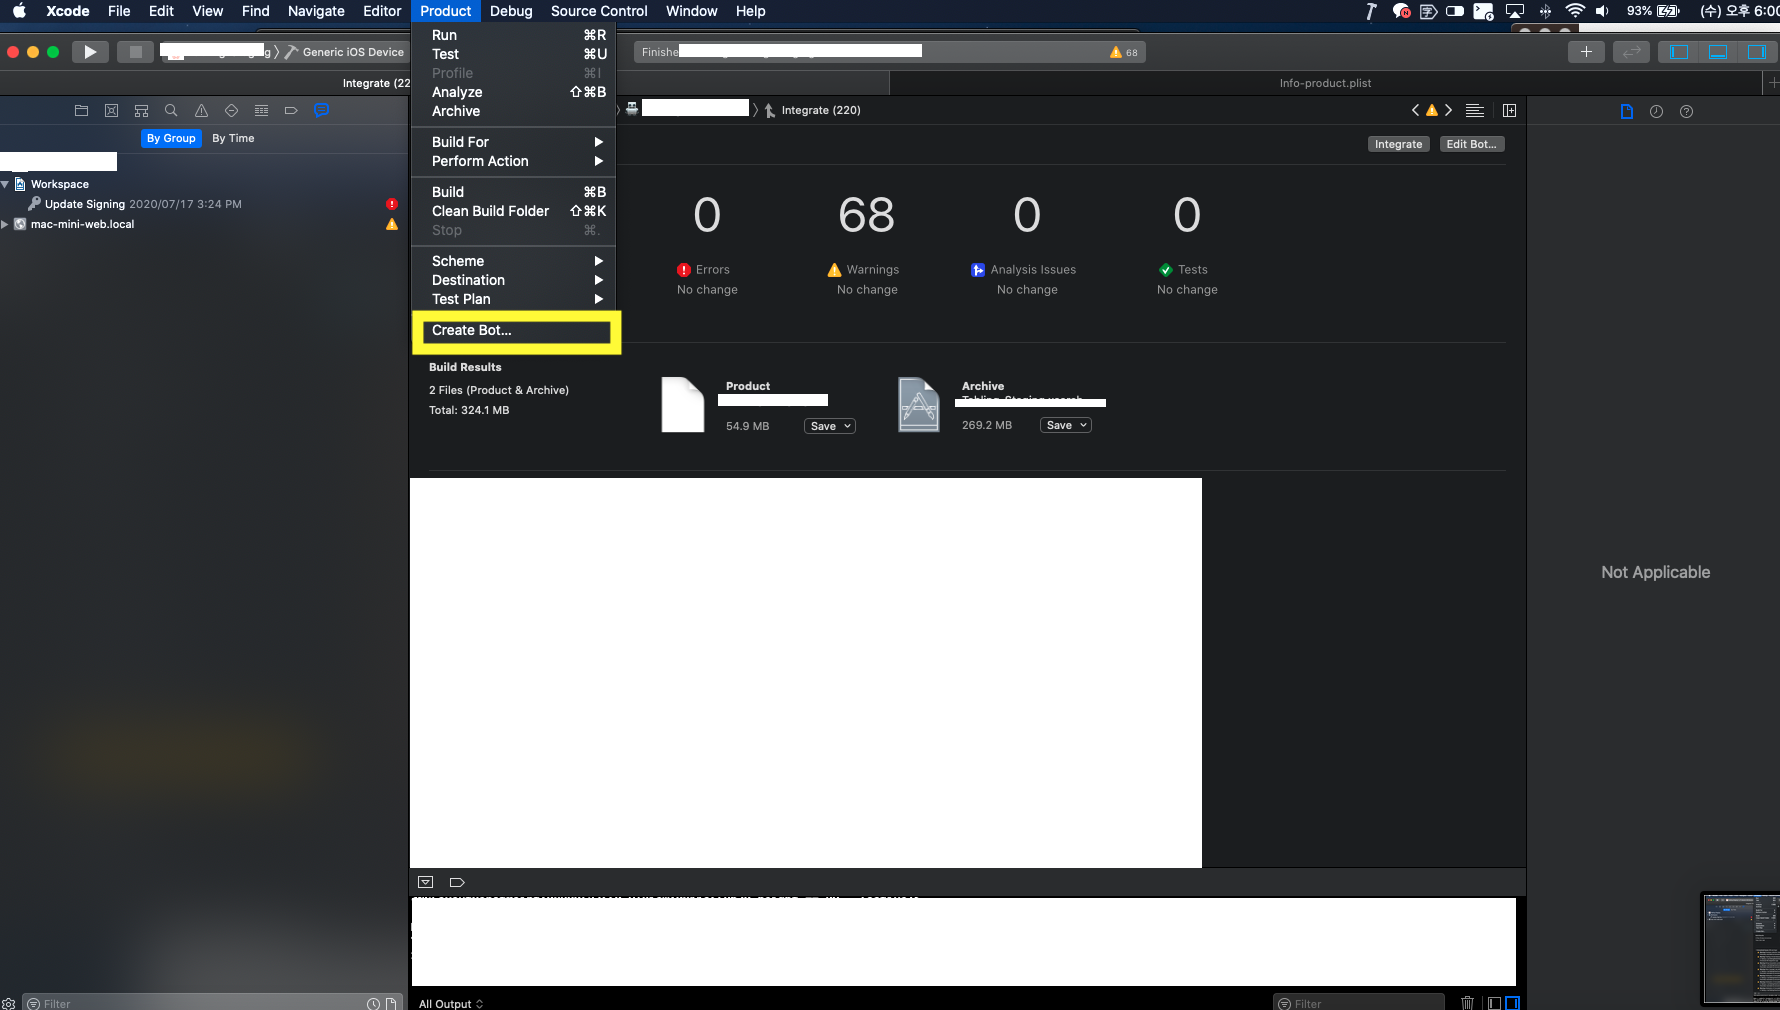The image size is (1780, 1010).
Task: Open the All Output selector
Action: (x=451, y=1003)
